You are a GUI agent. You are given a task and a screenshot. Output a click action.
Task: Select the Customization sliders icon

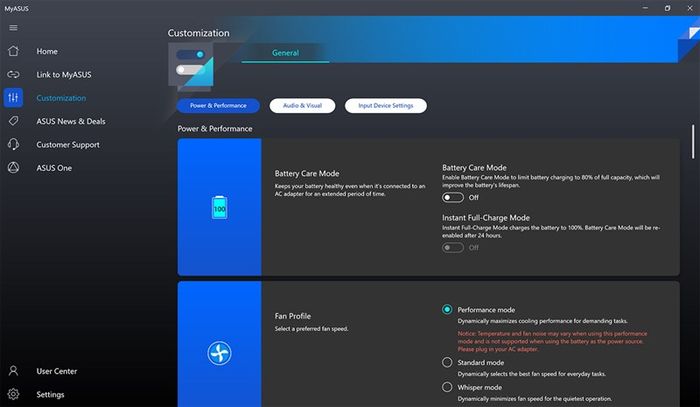[x=13, y=98]
